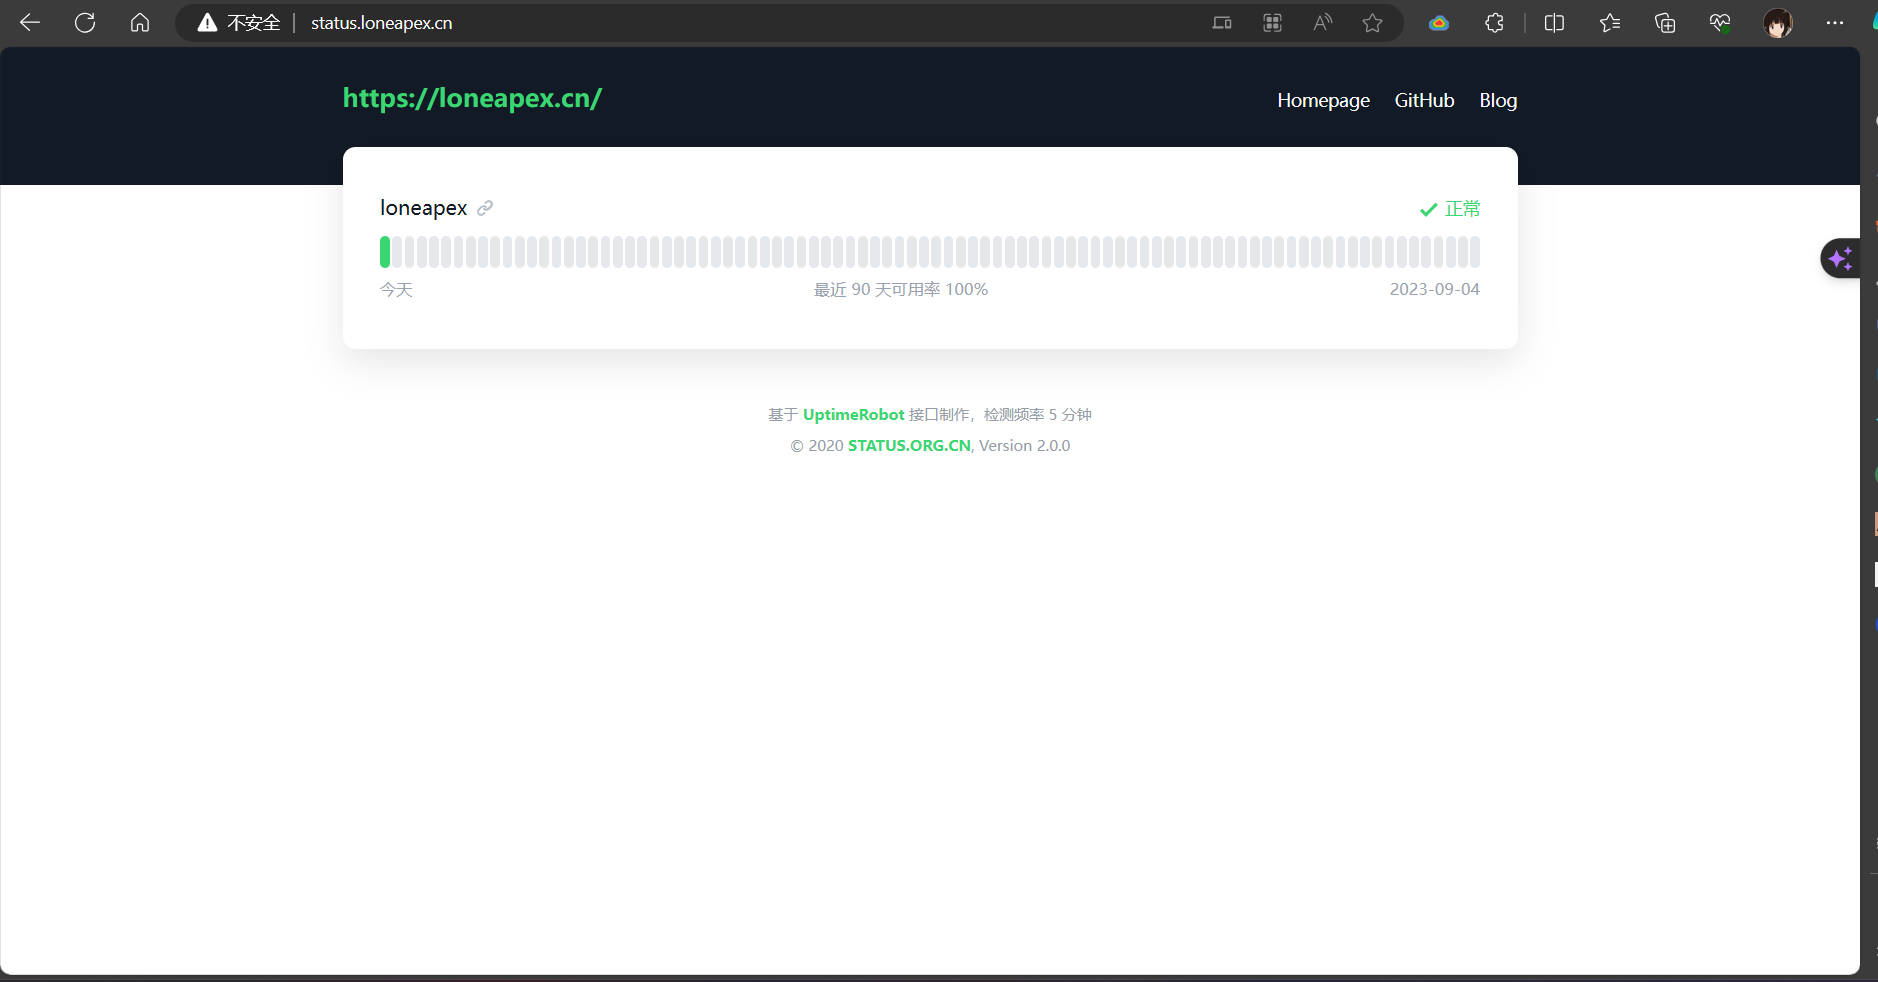Screen dimensions: 1878x982
Task: Add this page to favorites star
Action: click(x=1372, y=23)
